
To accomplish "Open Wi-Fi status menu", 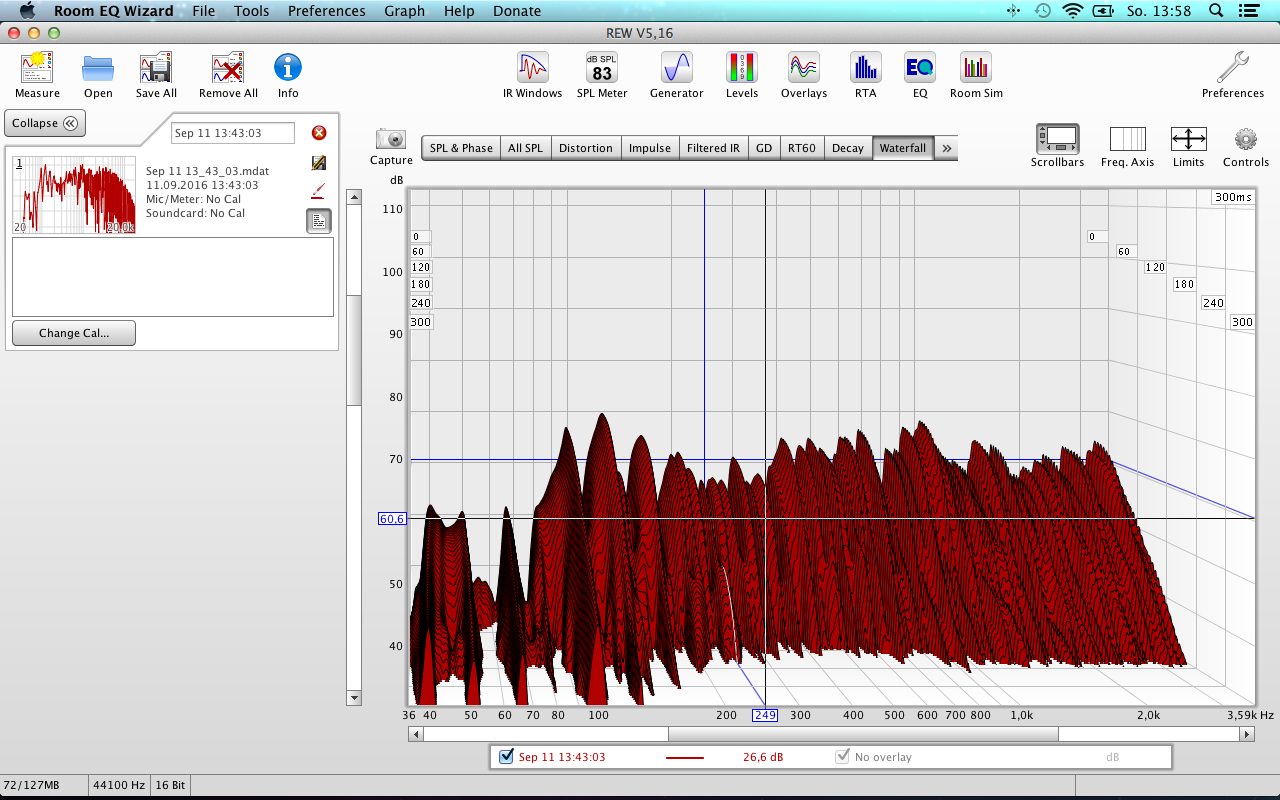I will tap(1073, 11).
